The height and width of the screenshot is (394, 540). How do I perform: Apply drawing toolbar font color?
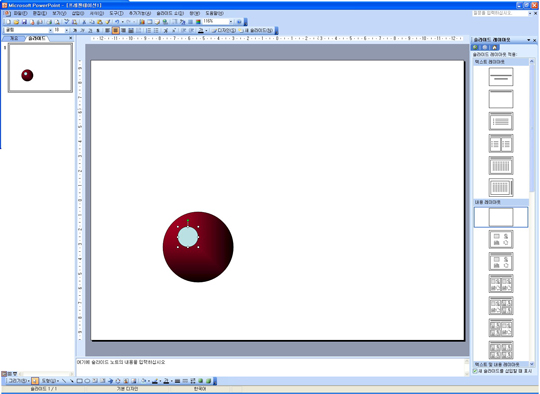point(166,381)
